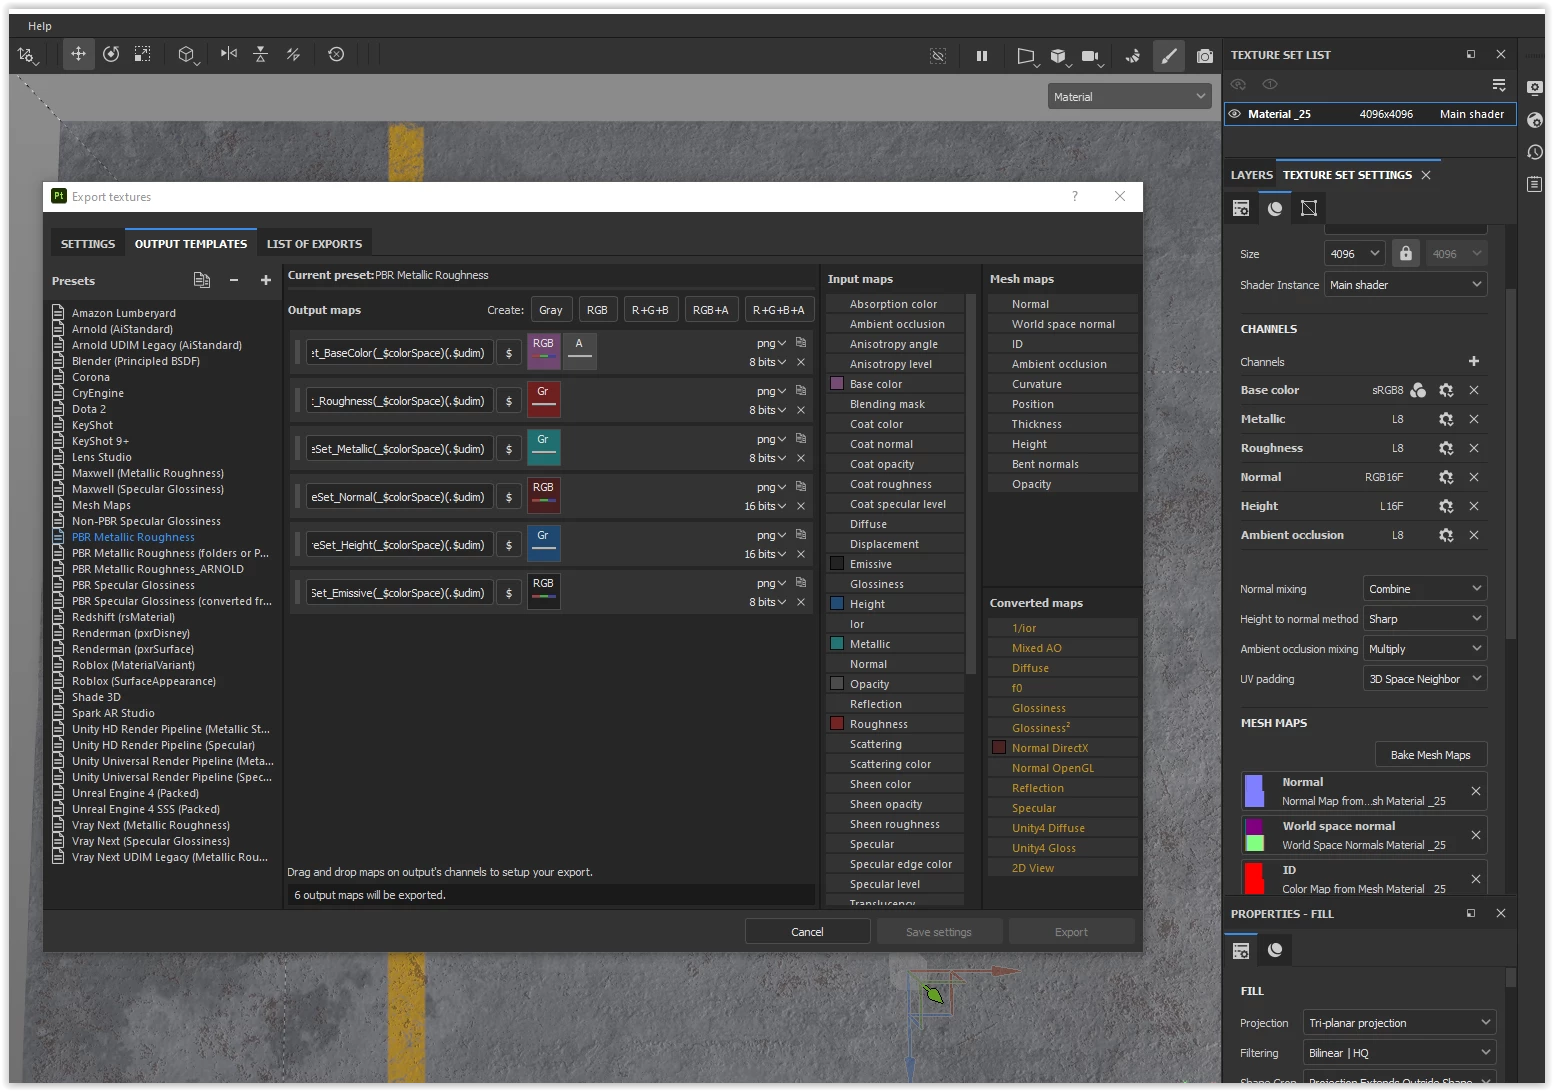Remove the Roughness channel with X
This screenshot has width=1553, height=1091.
coord(1474,448)
